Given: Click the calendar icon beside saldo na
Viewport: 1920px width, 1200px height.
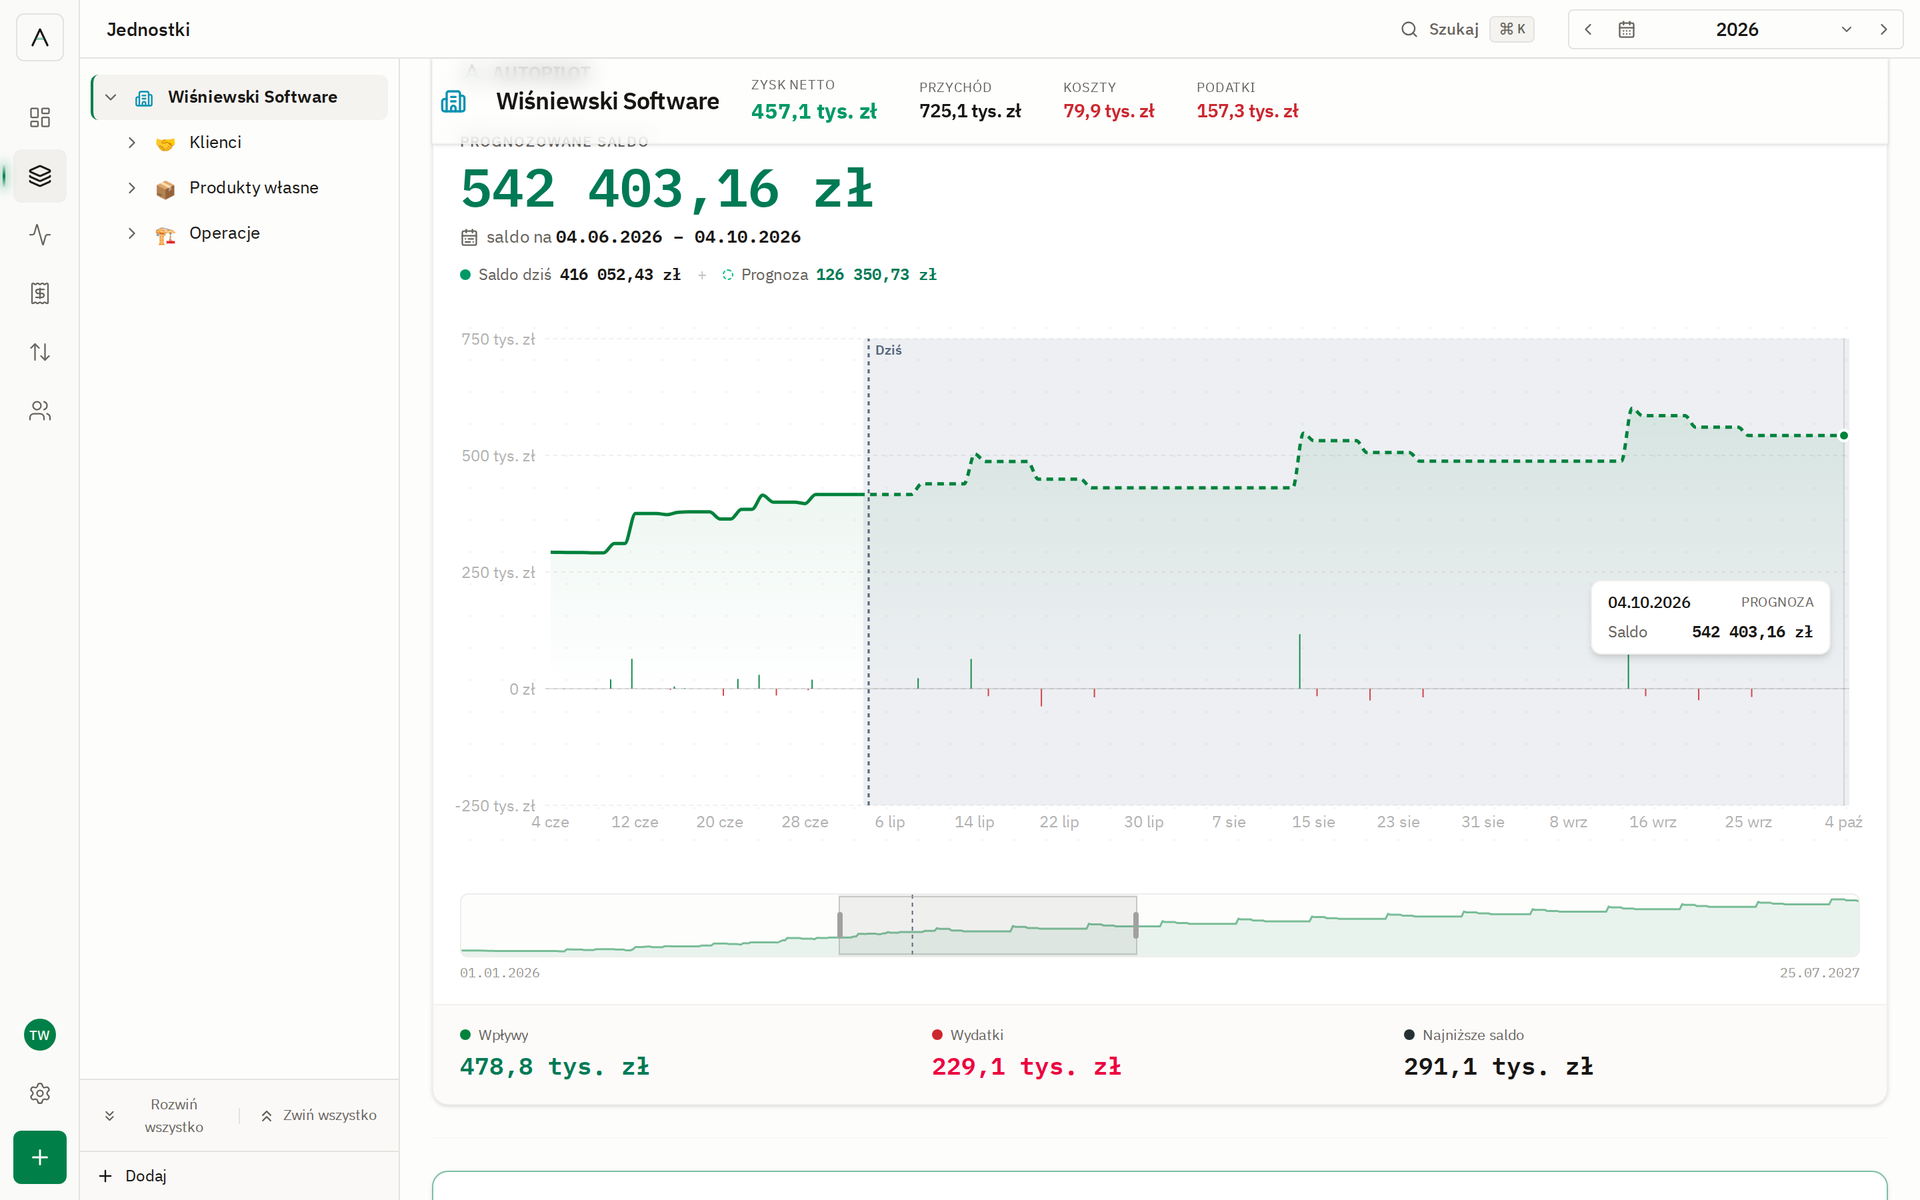Looking at the screenshot, I should click(x=469, y=238).
